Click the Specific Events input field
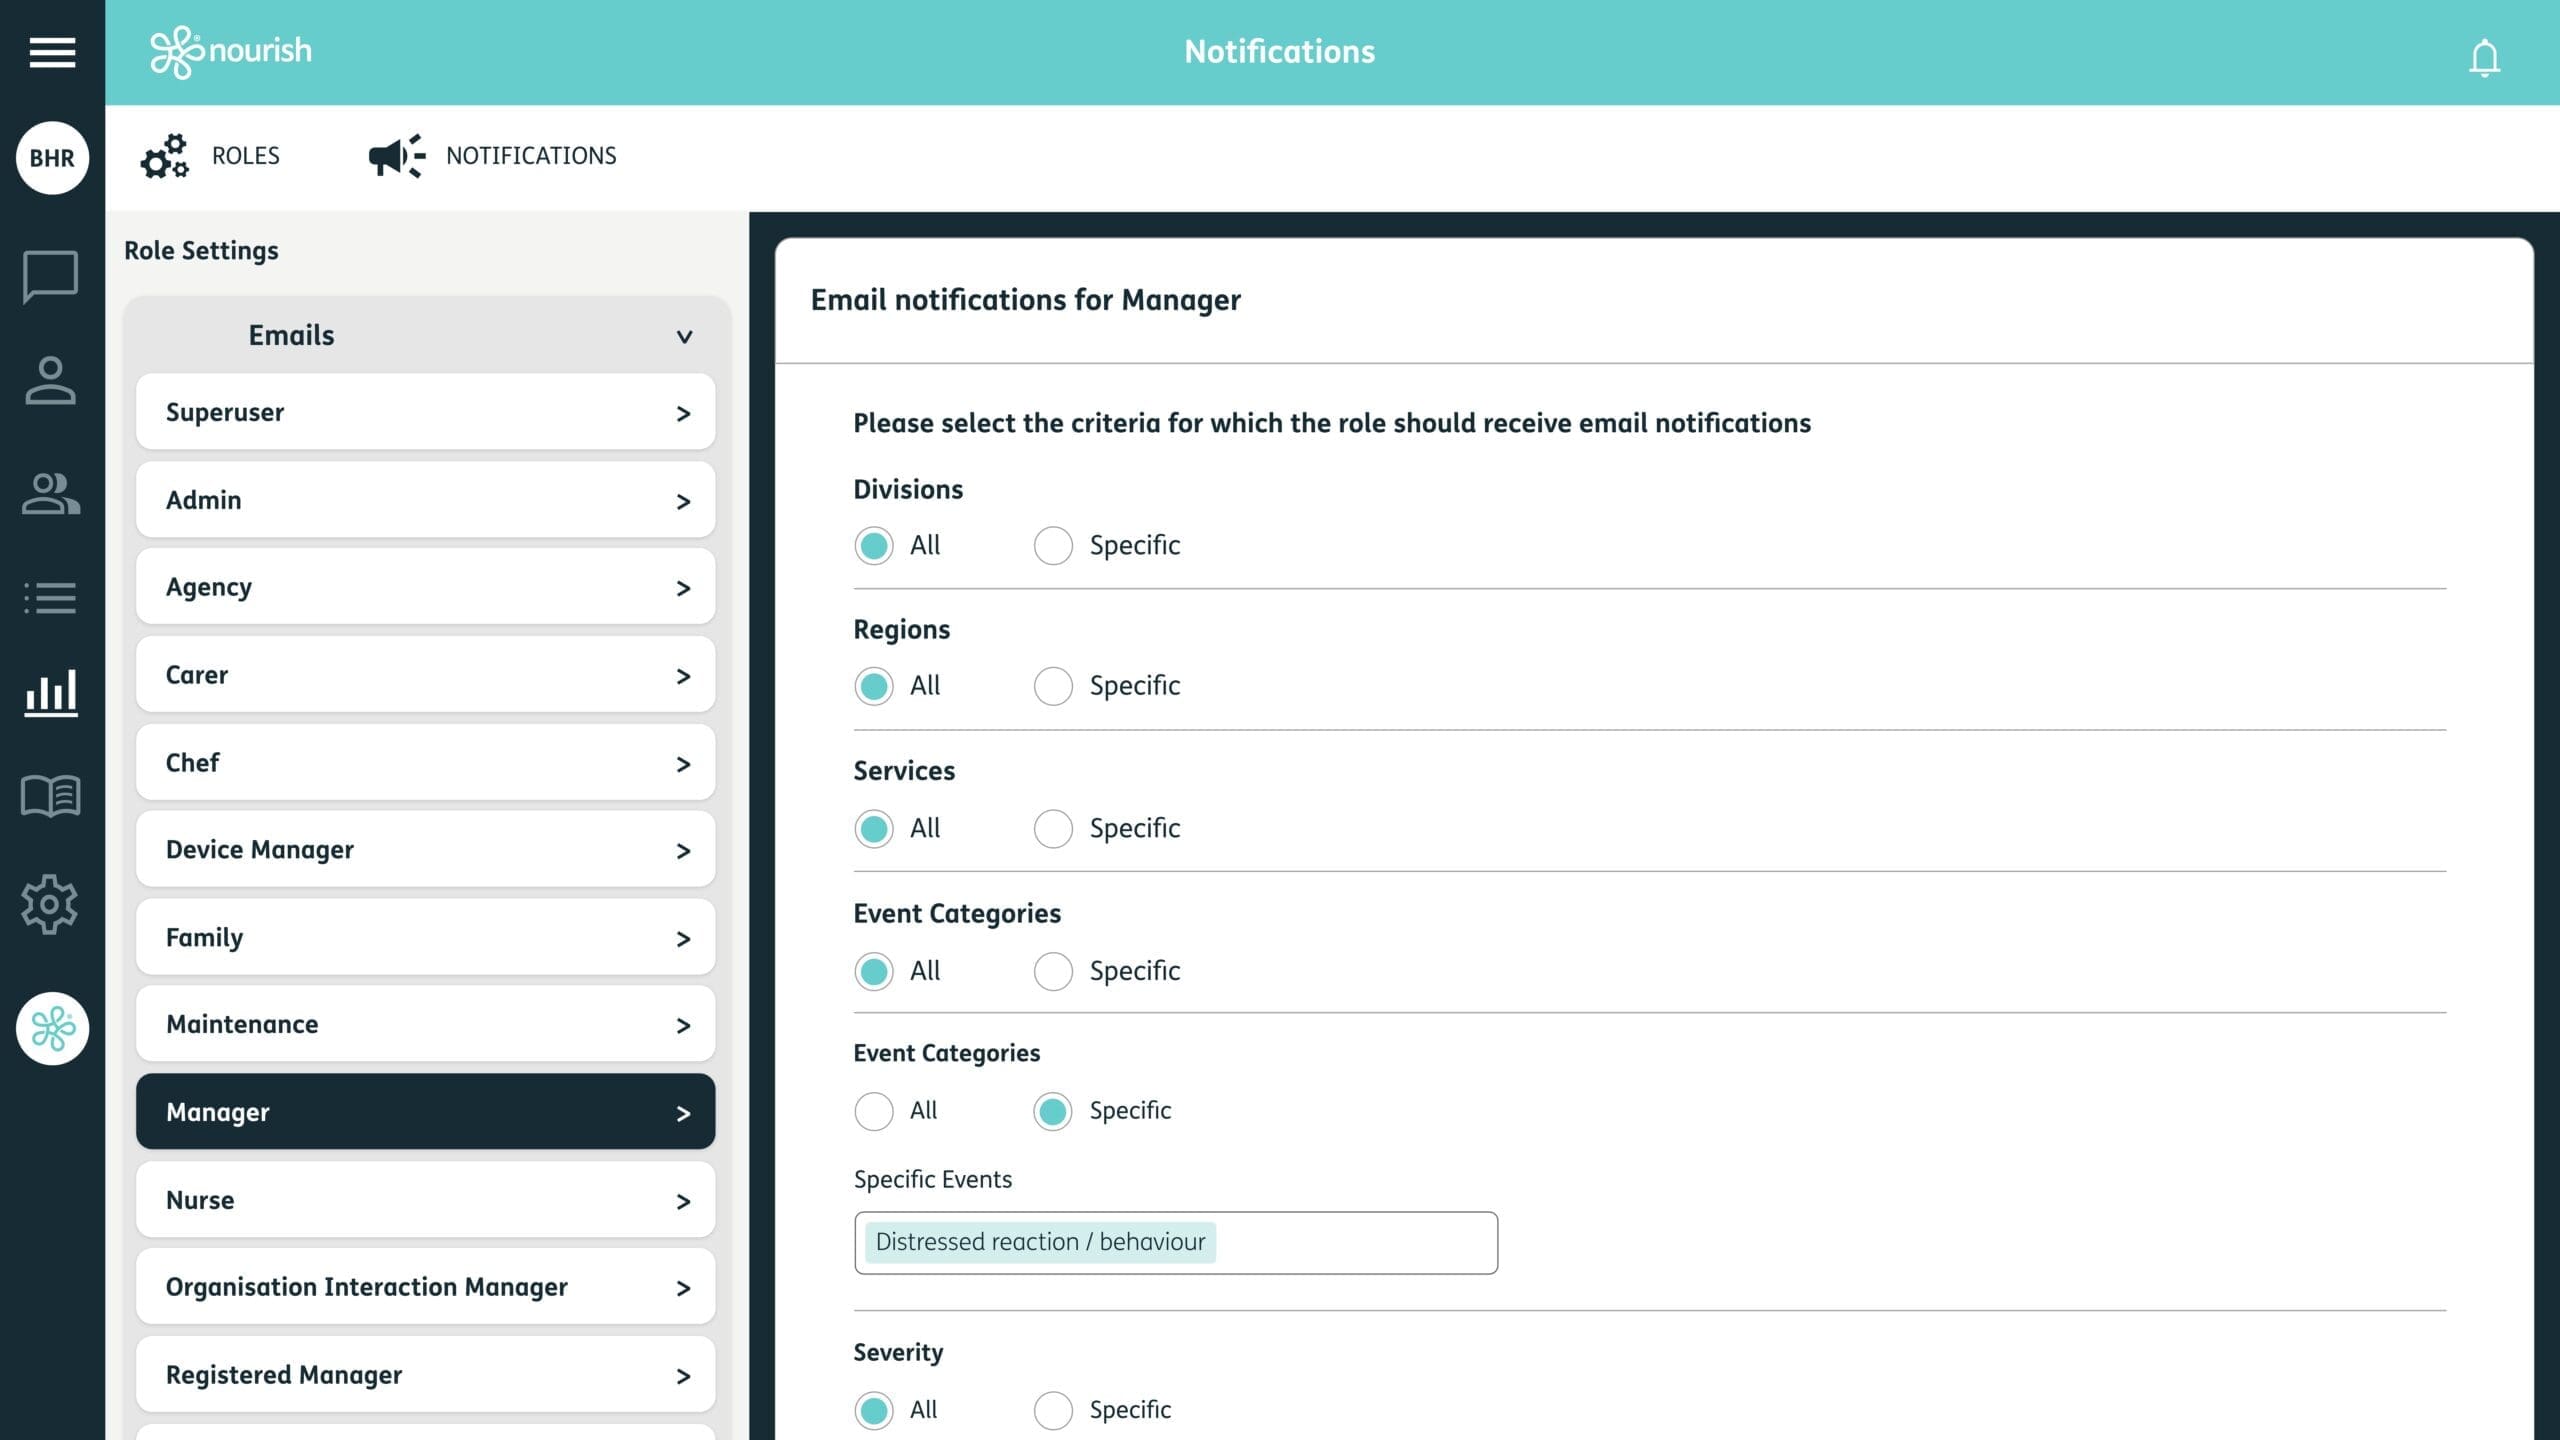This screenshot has width=2560, height=1440. pos(1176,1243)
